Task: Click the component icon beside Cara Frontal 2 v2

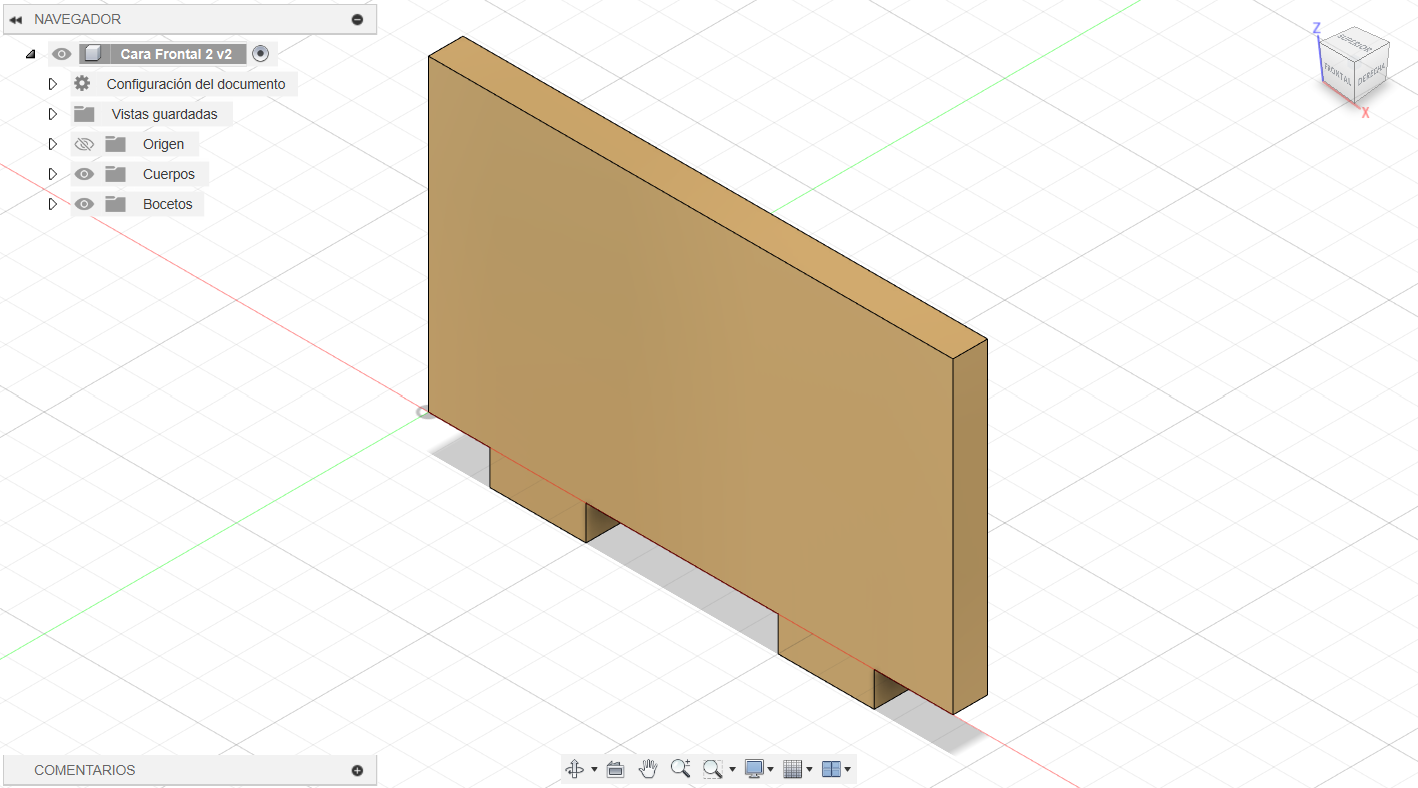Action: 93,54
